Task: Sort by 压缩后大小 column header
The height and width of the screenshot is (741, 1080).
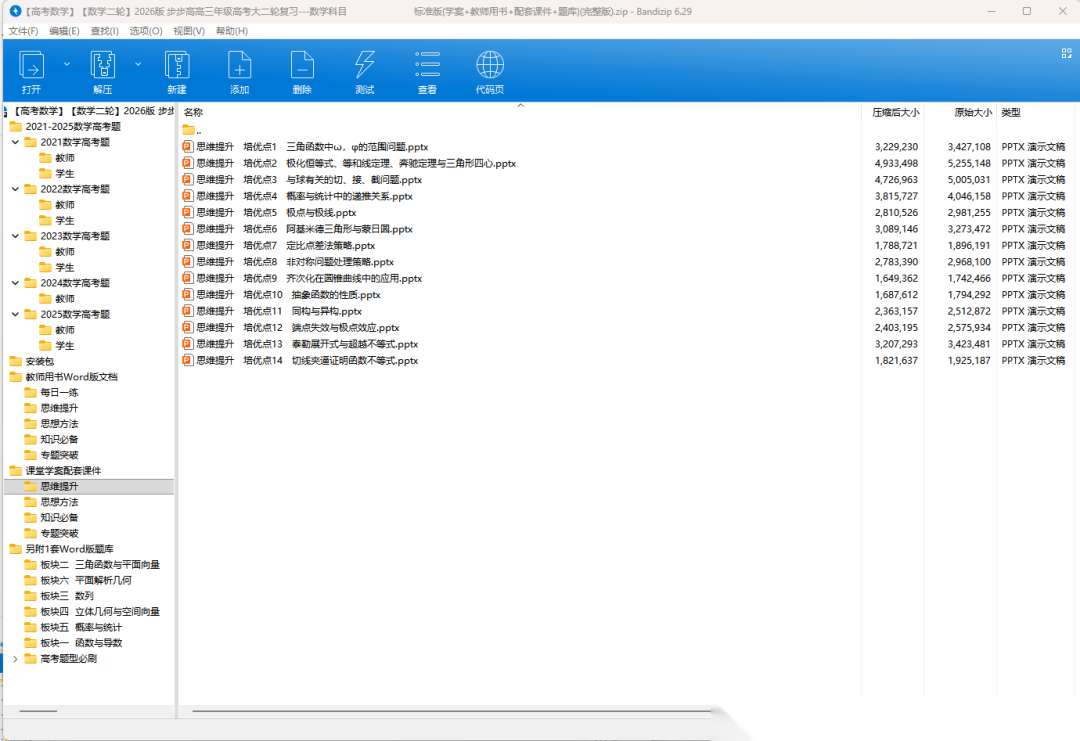Action: (895, 113)
